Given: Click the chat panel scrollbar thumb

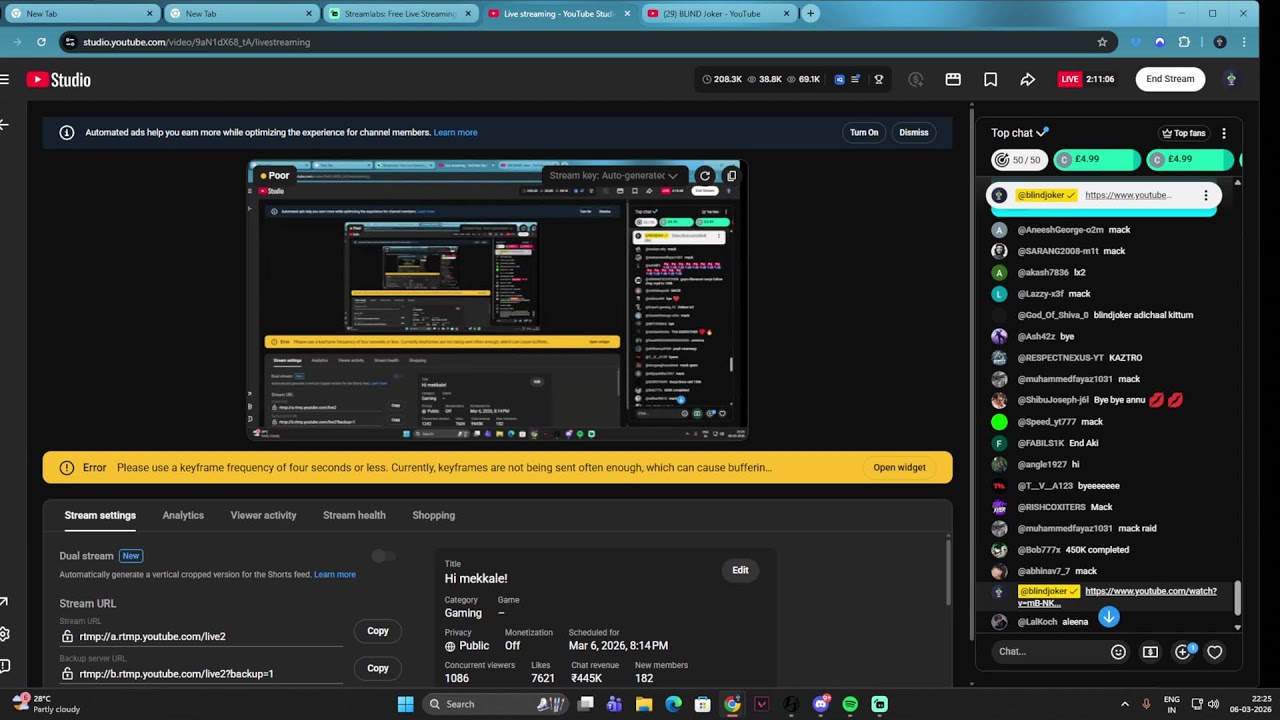Looking at the screenshot, I should tap(1237, 599).
